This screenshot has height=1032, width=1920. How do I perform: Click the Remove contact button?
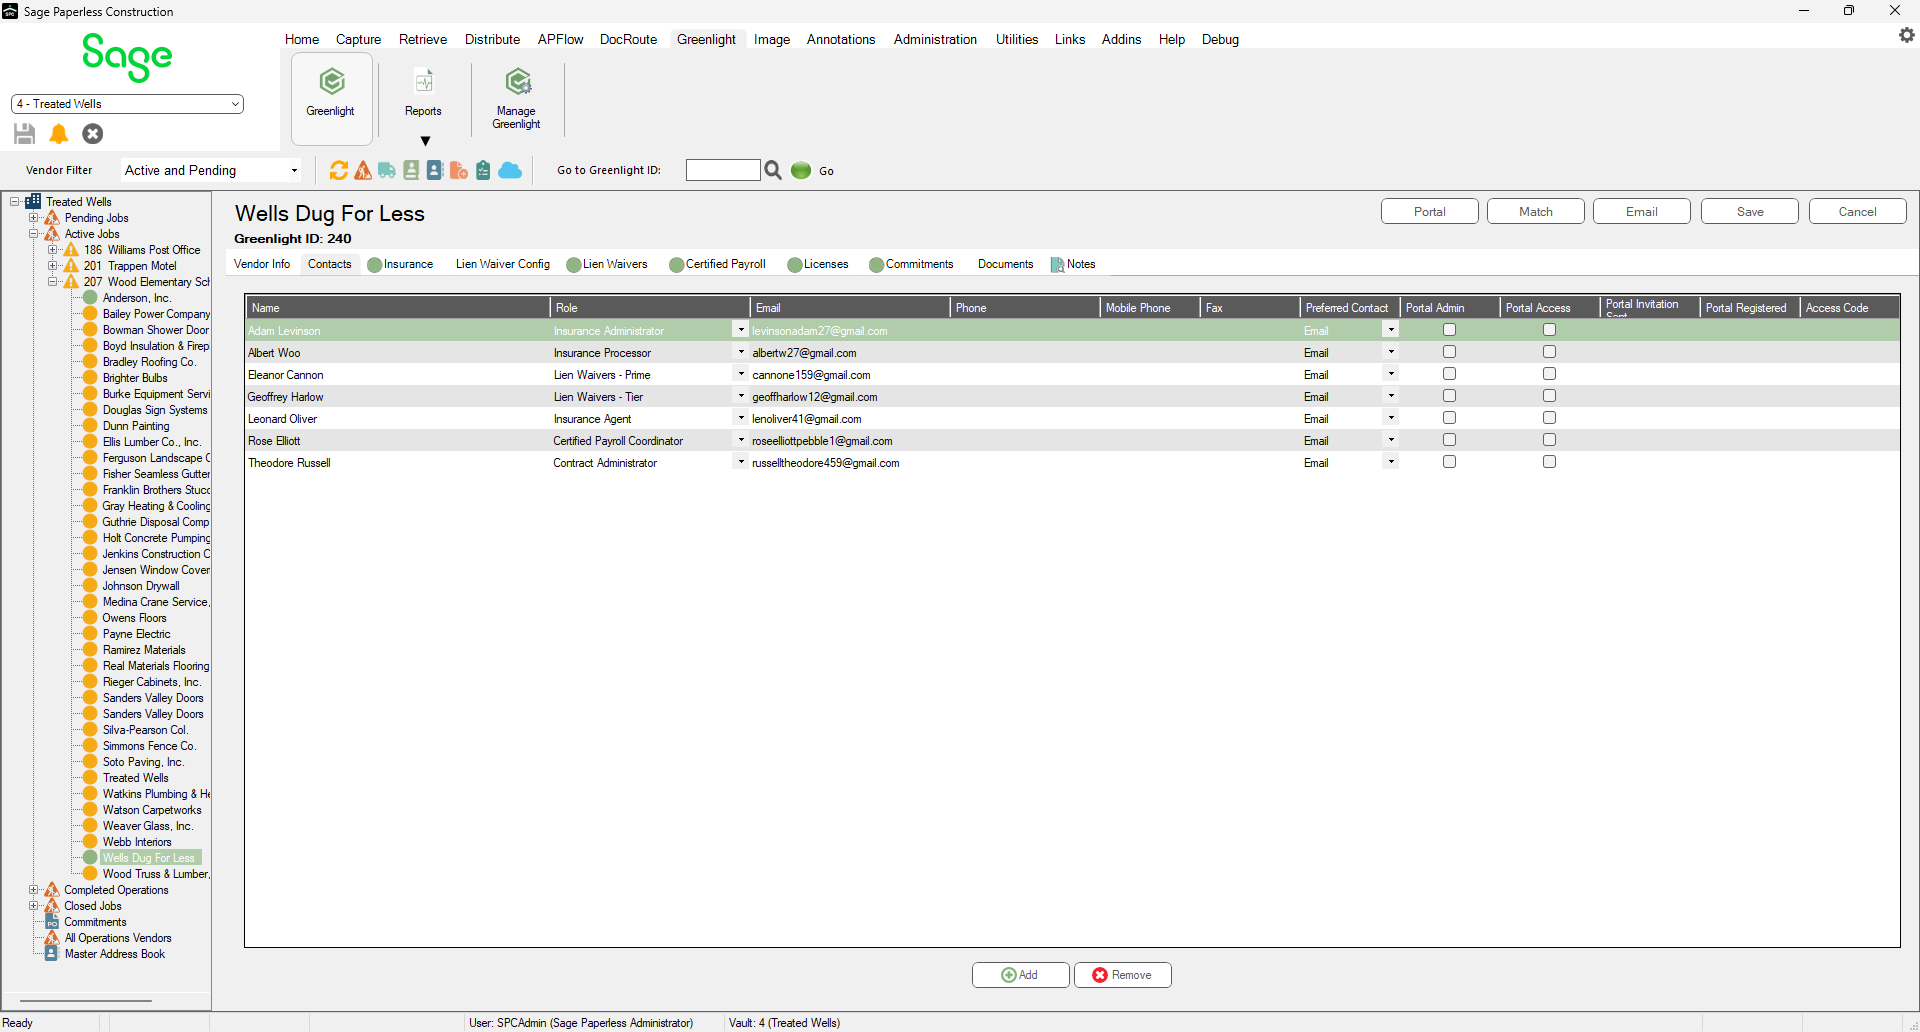click(1122, 975)
